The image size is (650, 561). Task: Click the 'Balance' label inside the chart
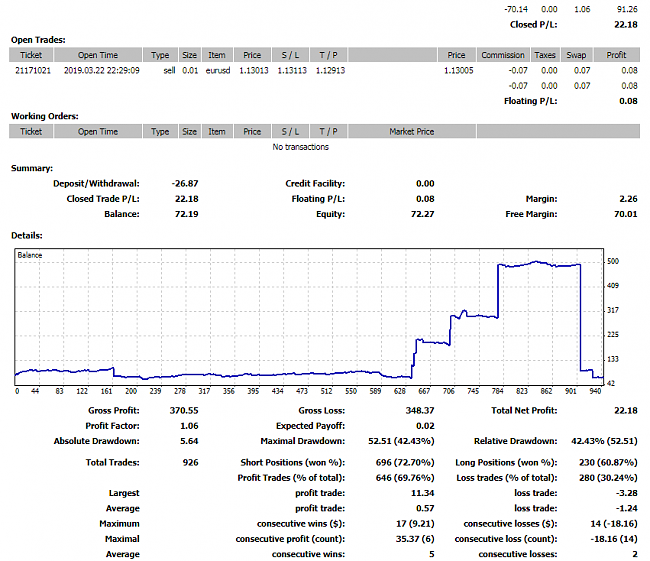[29, 255]
